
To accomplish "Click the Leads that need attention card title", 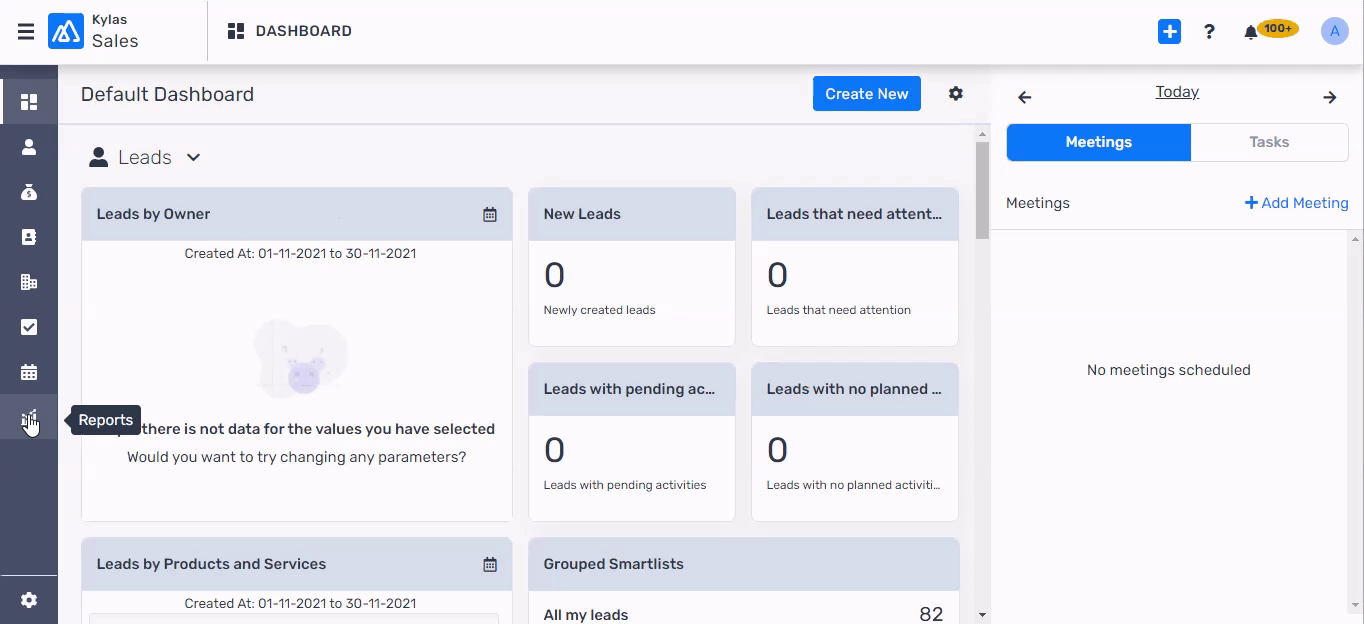I will 854,214.
